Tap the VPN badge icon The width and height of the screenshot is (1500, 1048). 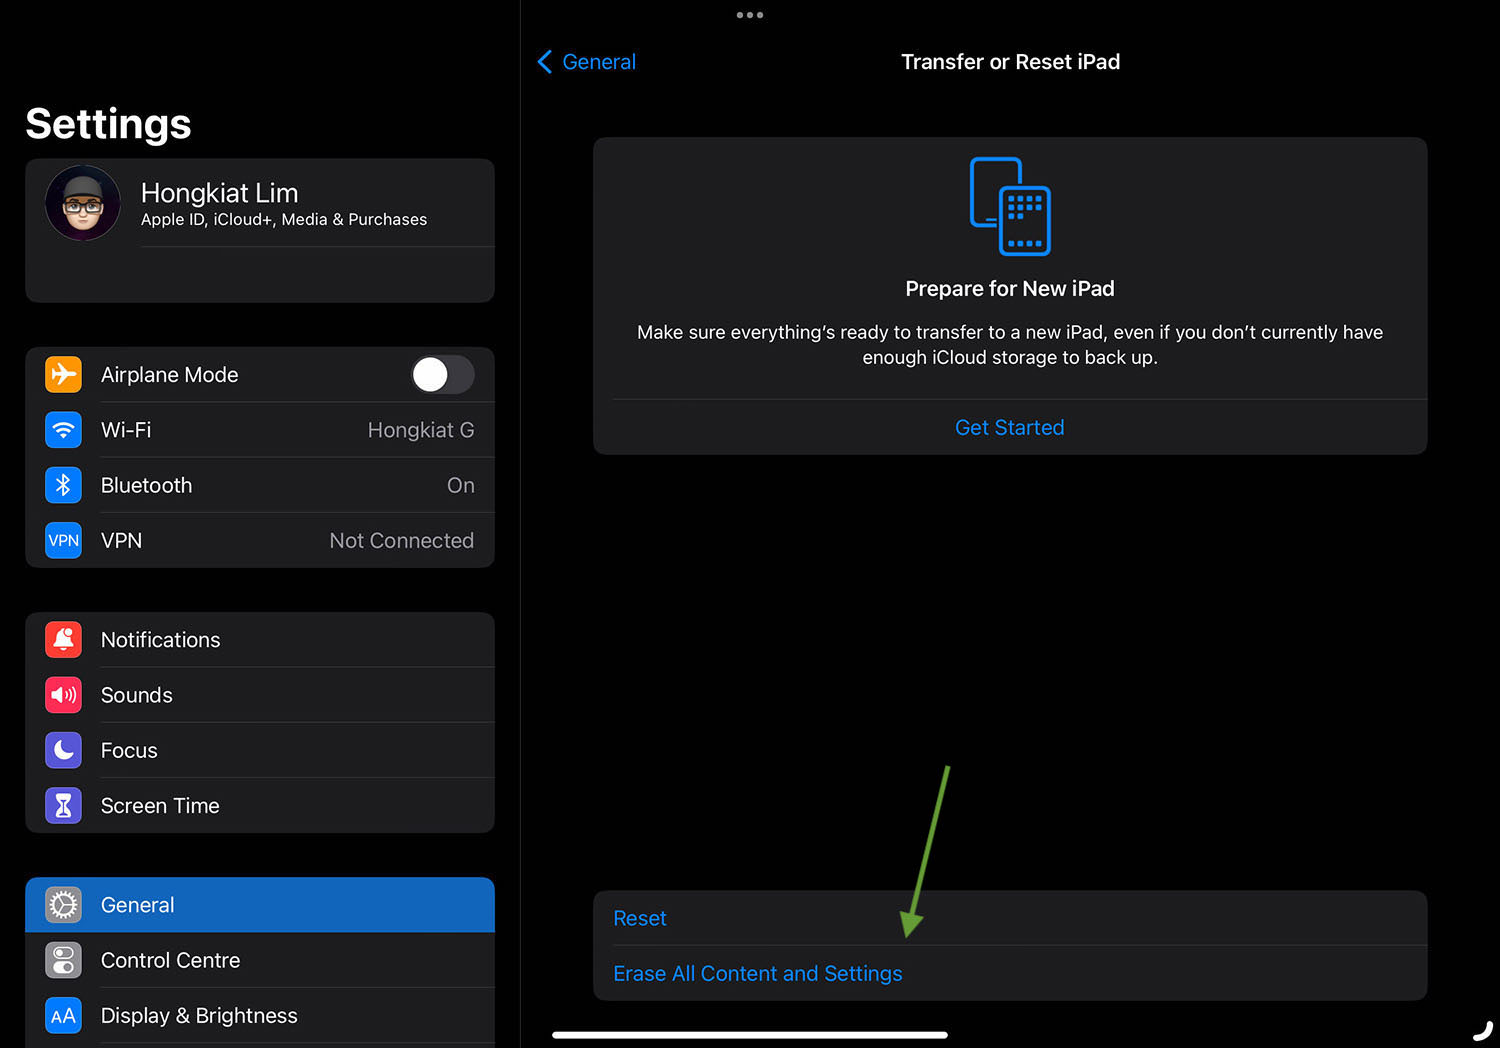[63, 540]
